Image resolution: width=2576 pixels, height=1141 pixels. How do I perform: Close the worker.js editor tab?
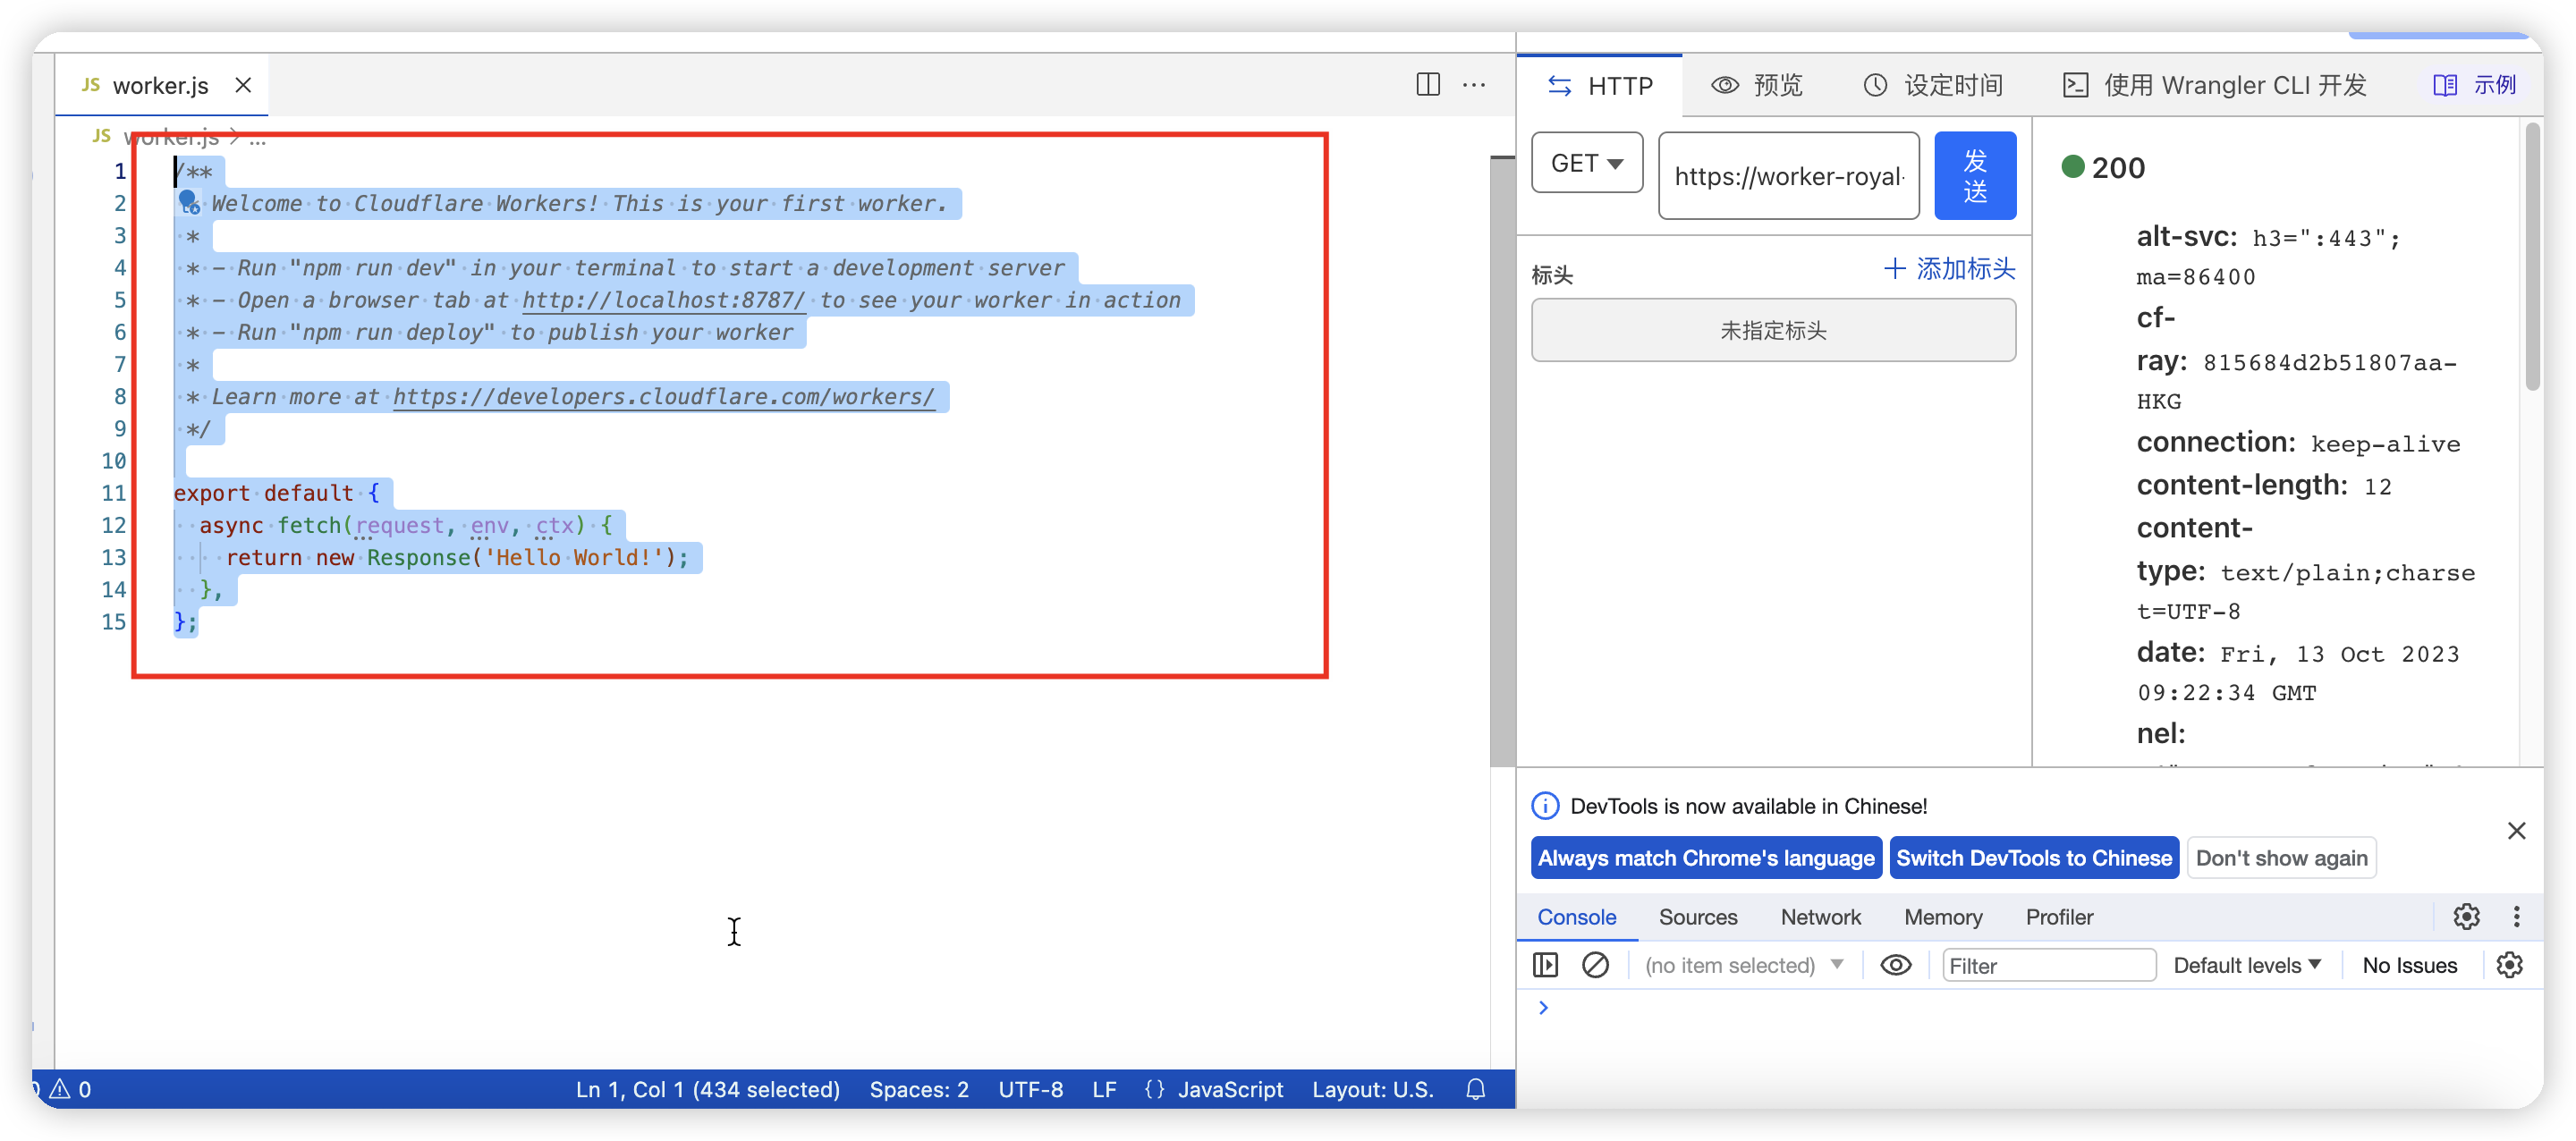tap(243, 85)
